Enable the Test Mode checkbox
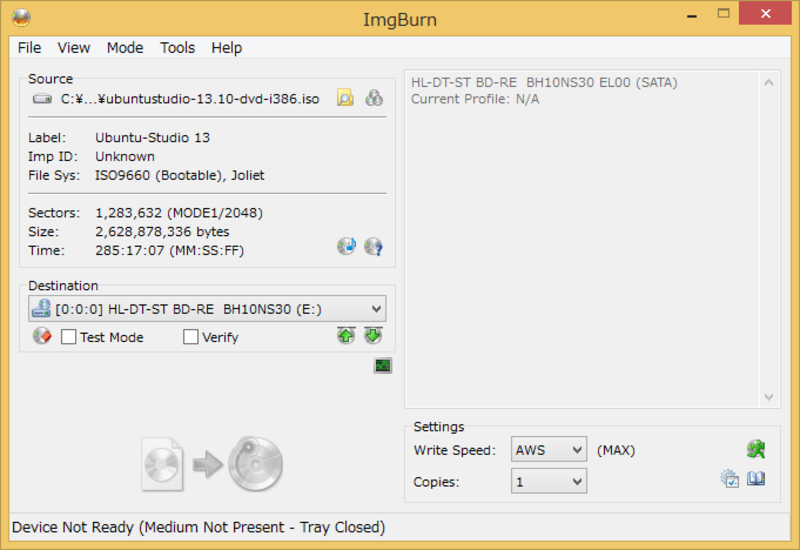800x550 pixels. click(x=68, y=337)
